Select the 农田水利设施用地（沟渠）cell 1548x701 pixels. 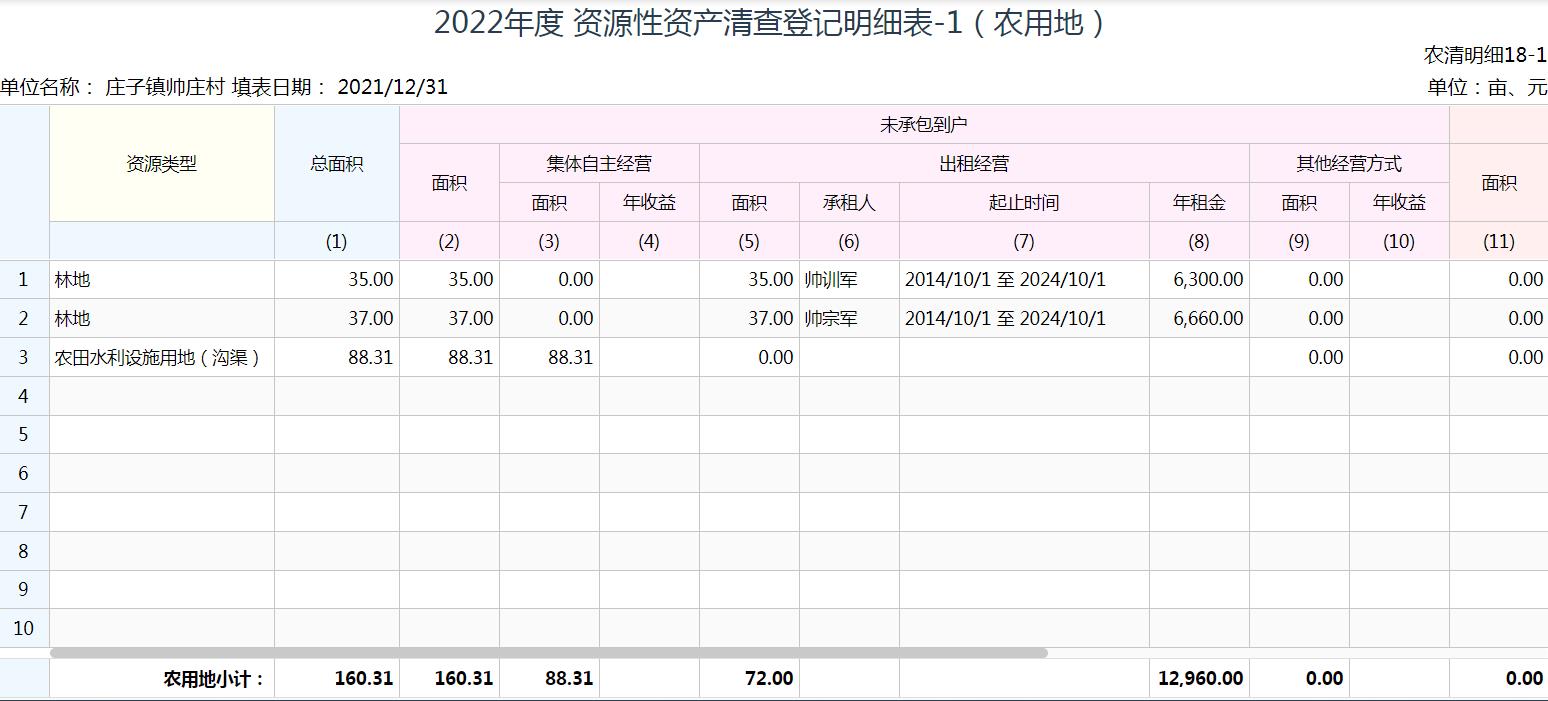(162, 358)
